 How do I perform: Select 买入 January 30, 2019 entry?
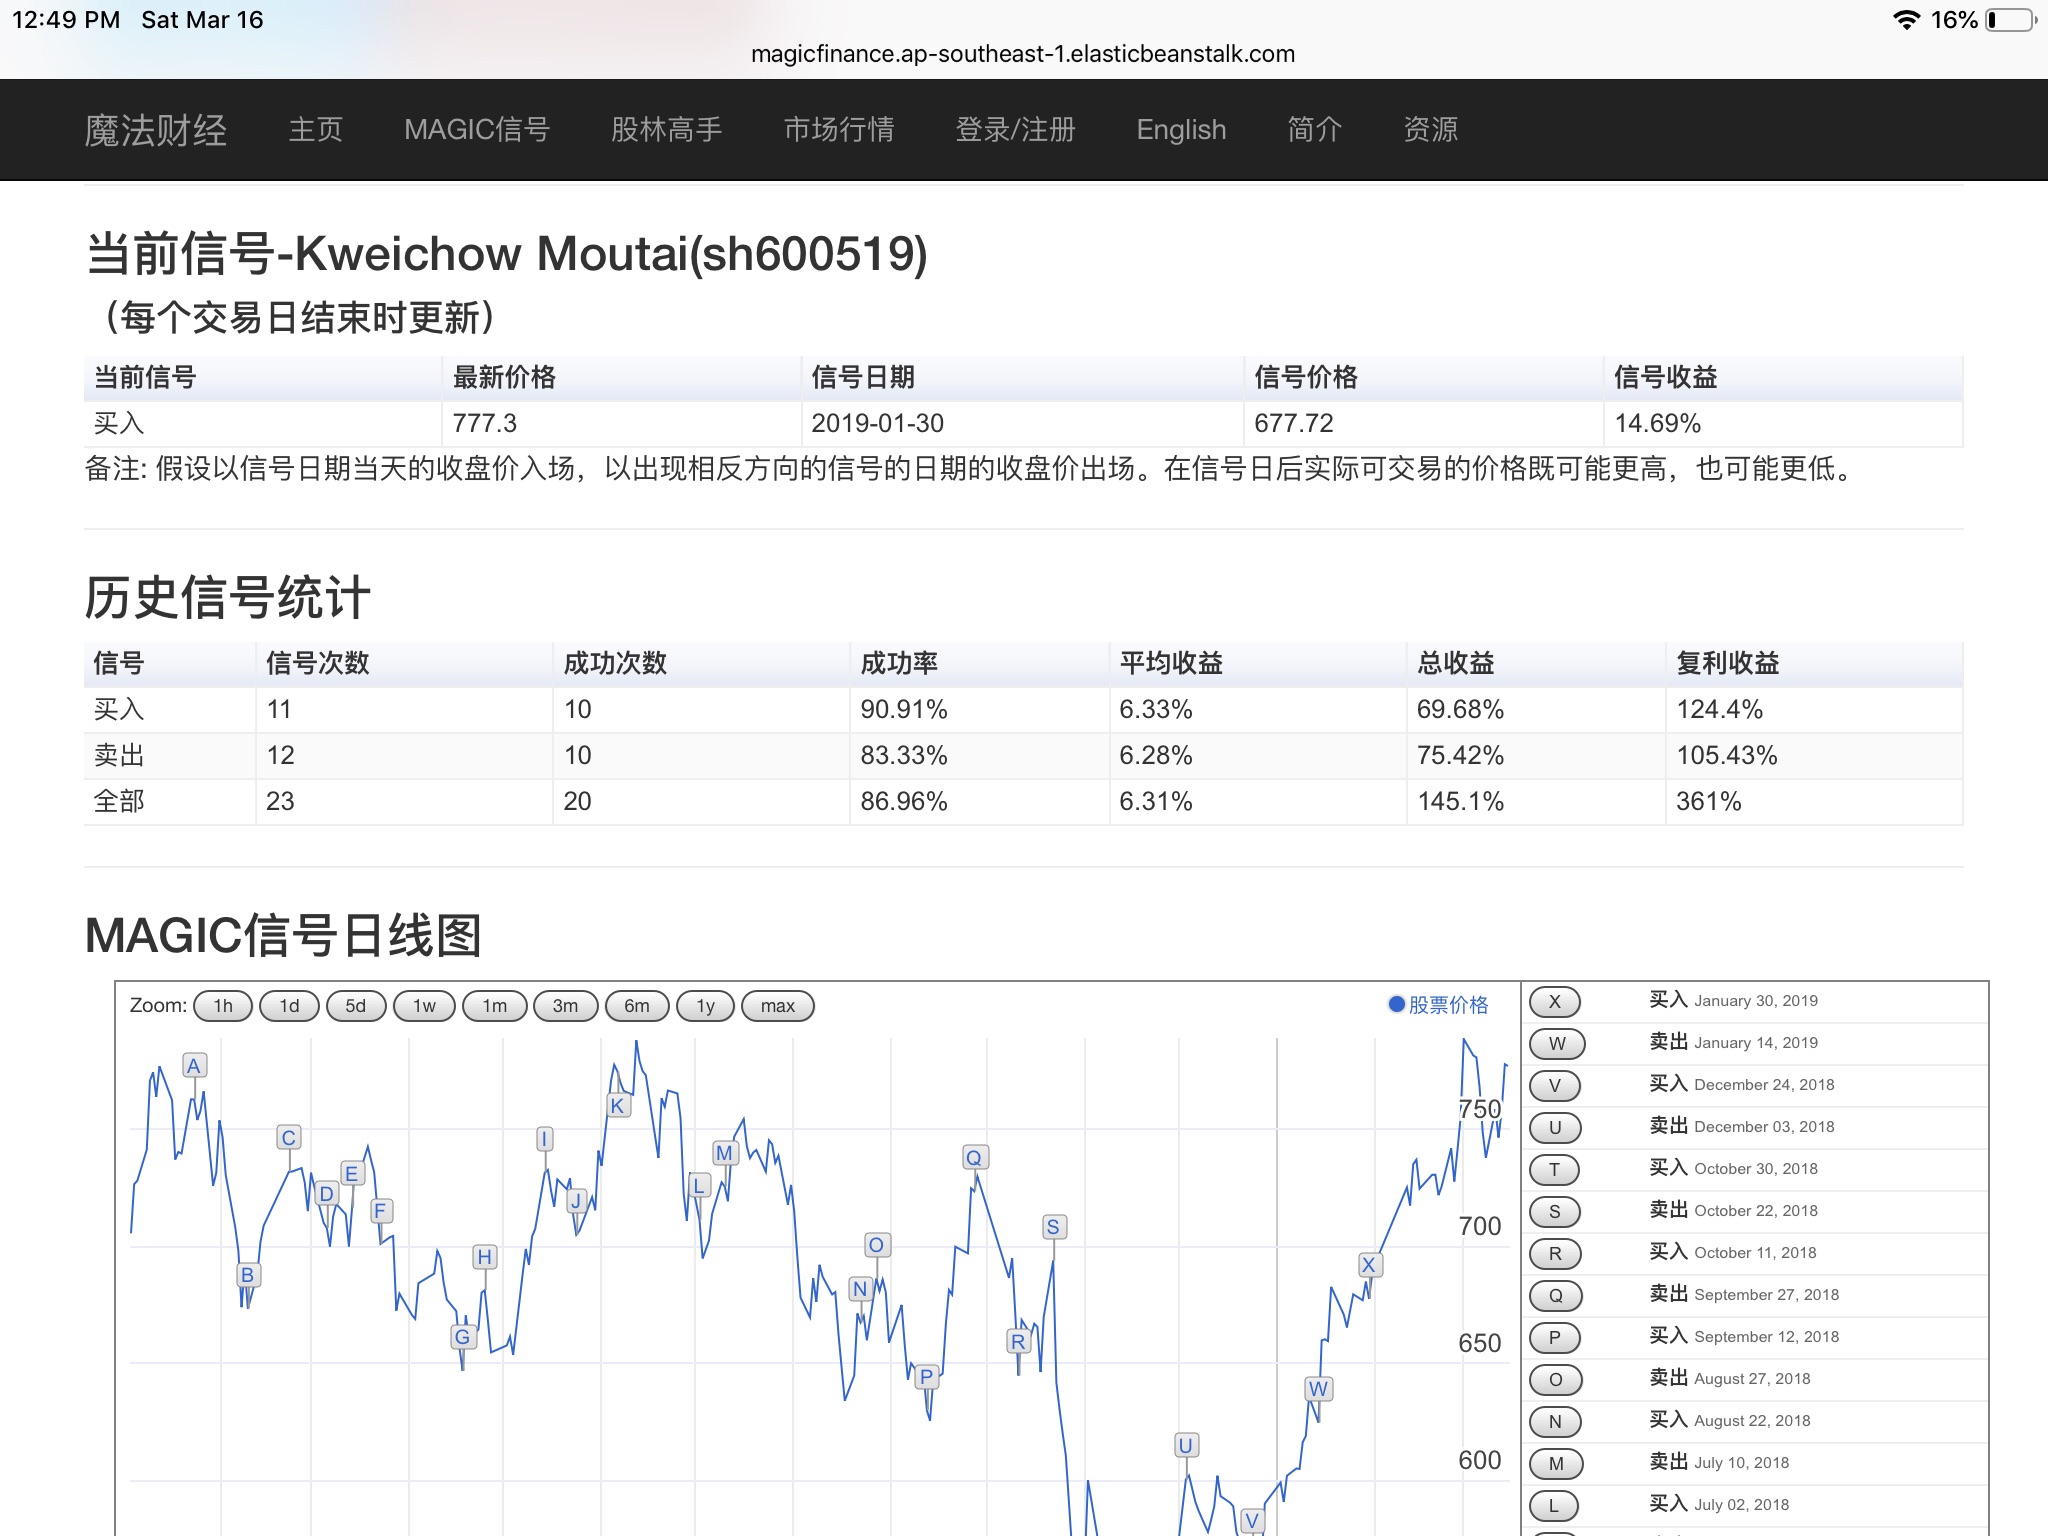pyautogui.click(x=1733, y=1000)
